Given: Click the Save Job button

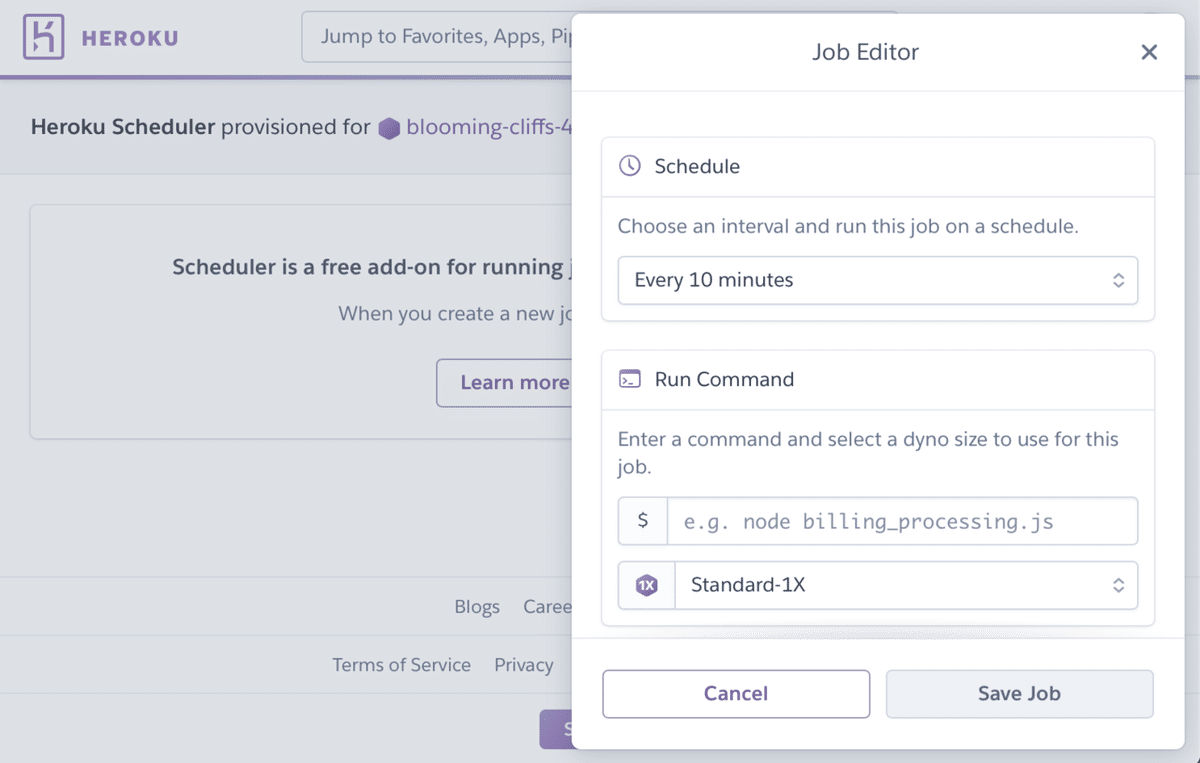Looking at the screenshot, I should click(x=1019, y=694).
